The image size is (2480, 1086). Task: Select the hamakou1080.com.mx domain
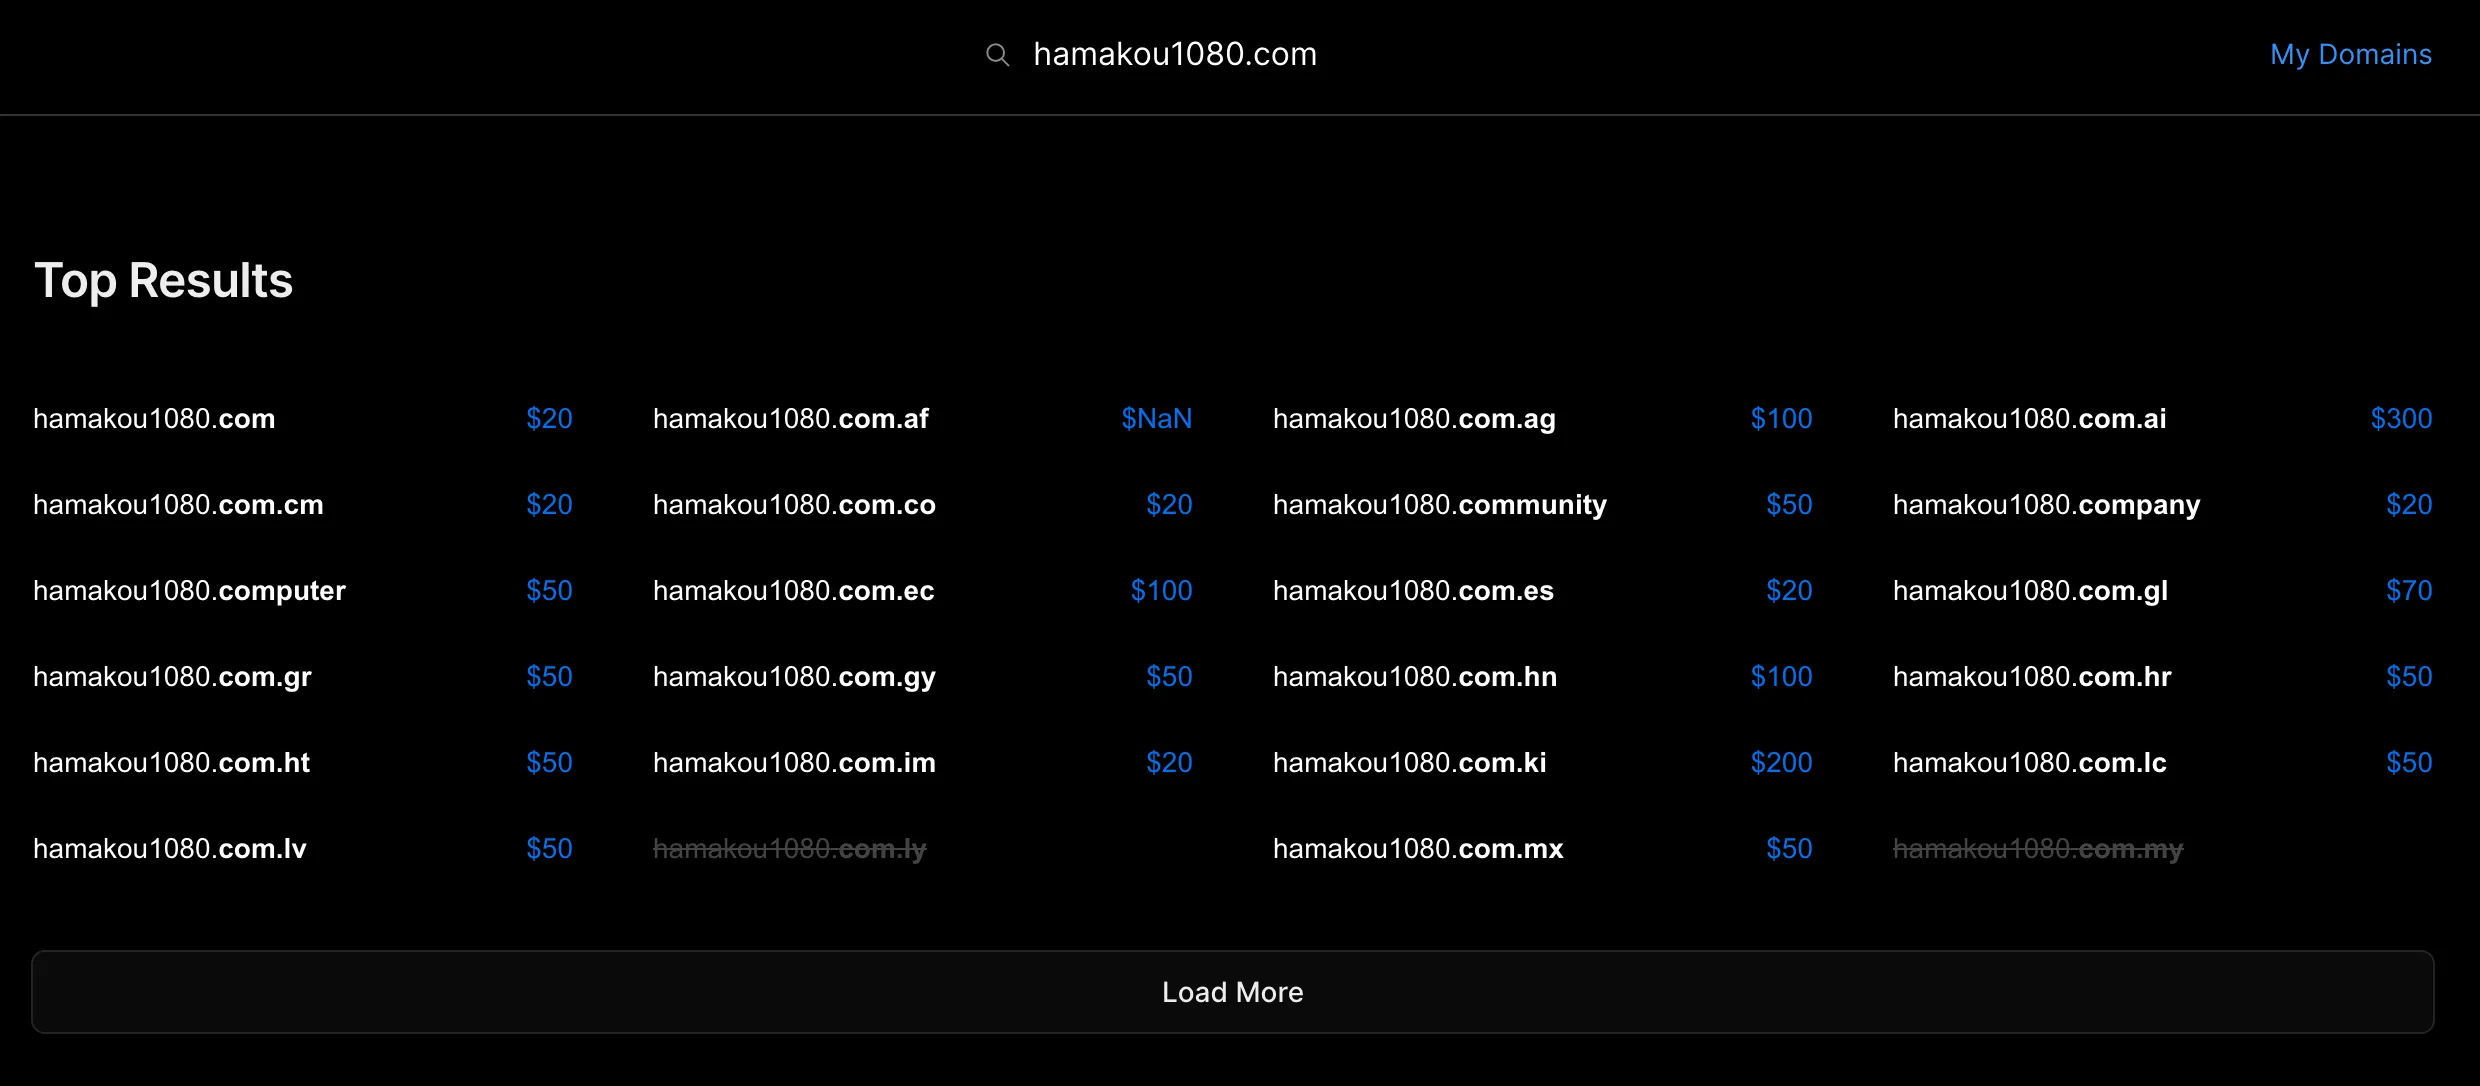point(1417,849)
